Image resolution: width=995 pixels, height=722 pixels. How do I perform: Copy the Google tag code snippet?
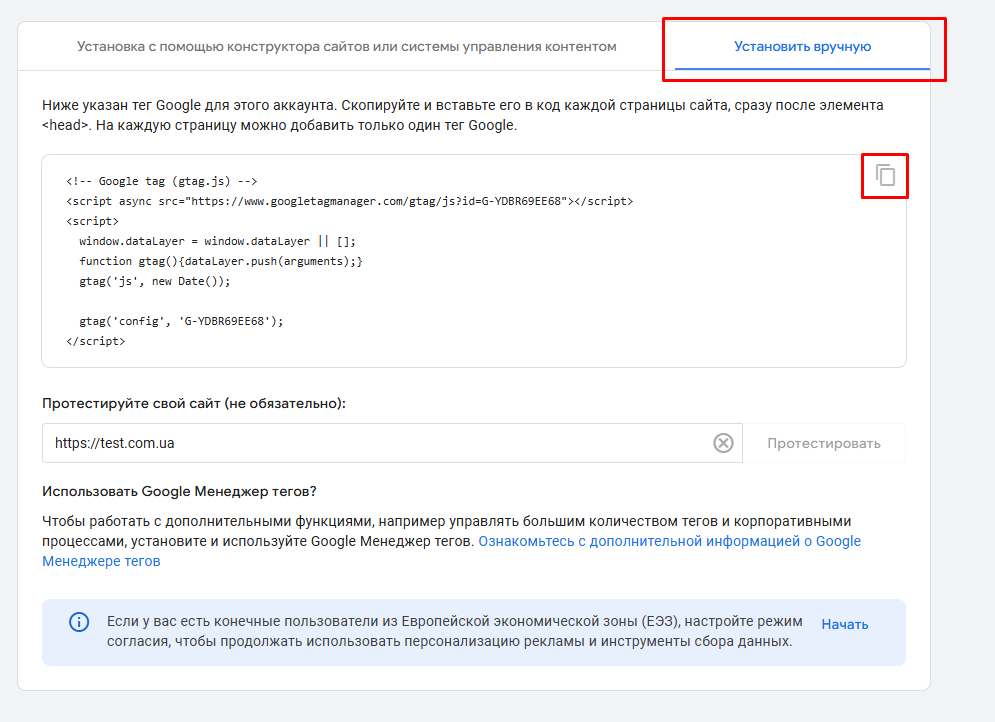(885, 176)
